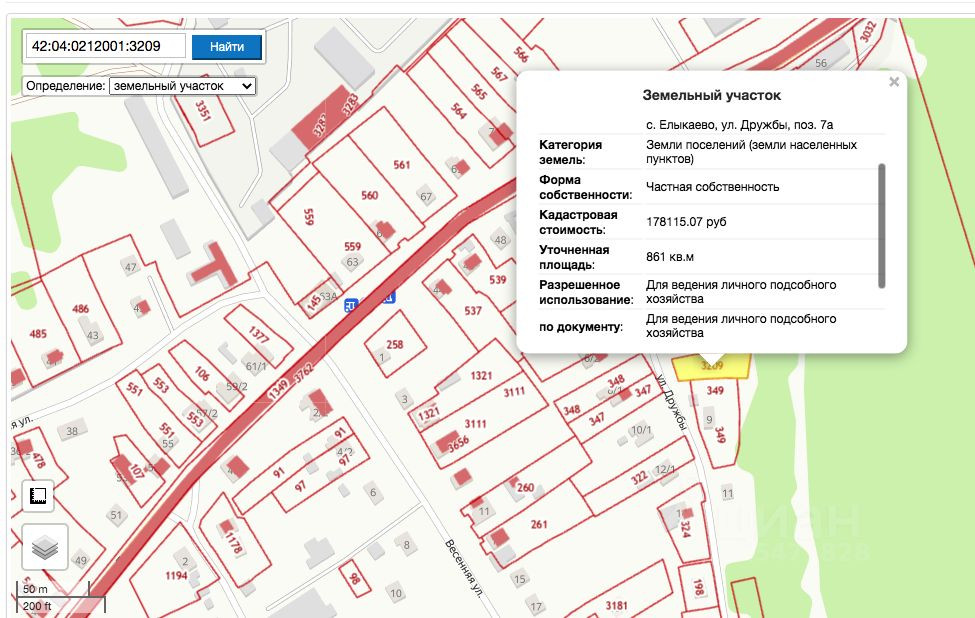
Task: Select parcel labeled 1194
Action: (x=176, y=575)
